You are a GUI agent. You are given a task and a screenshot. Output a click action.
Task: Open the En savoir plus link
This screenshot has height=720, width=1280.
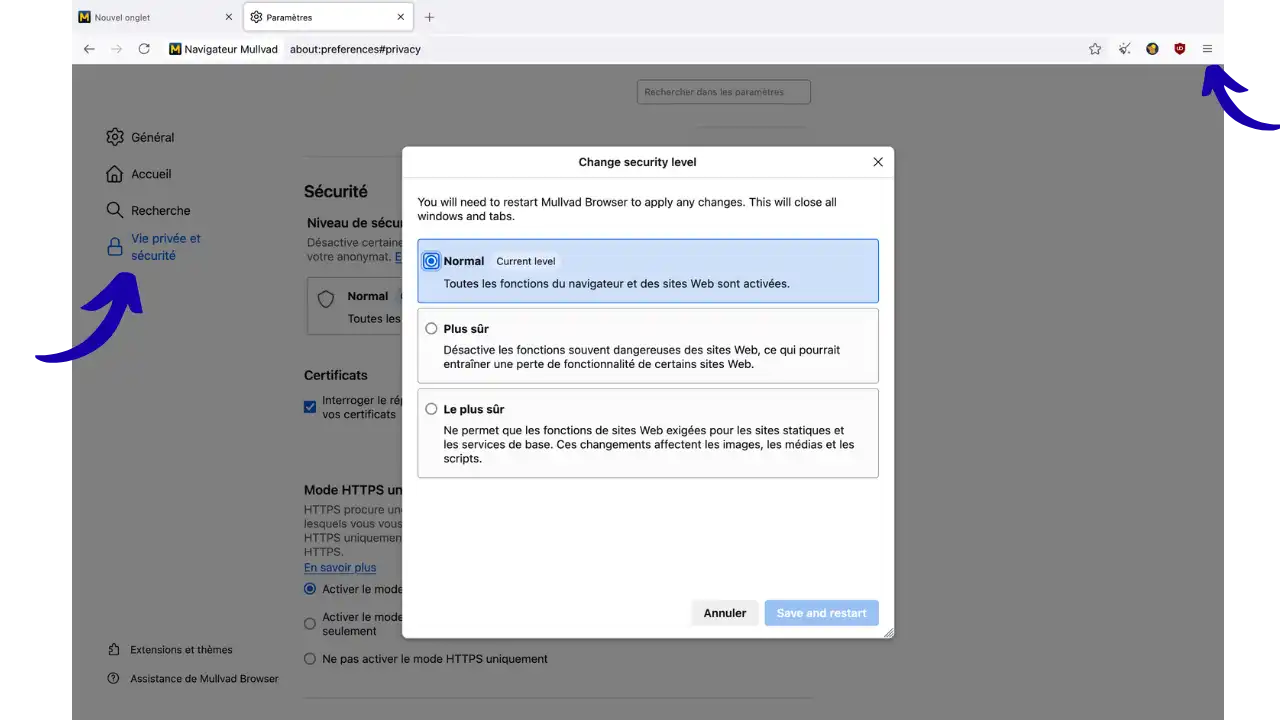click(340, 567)
